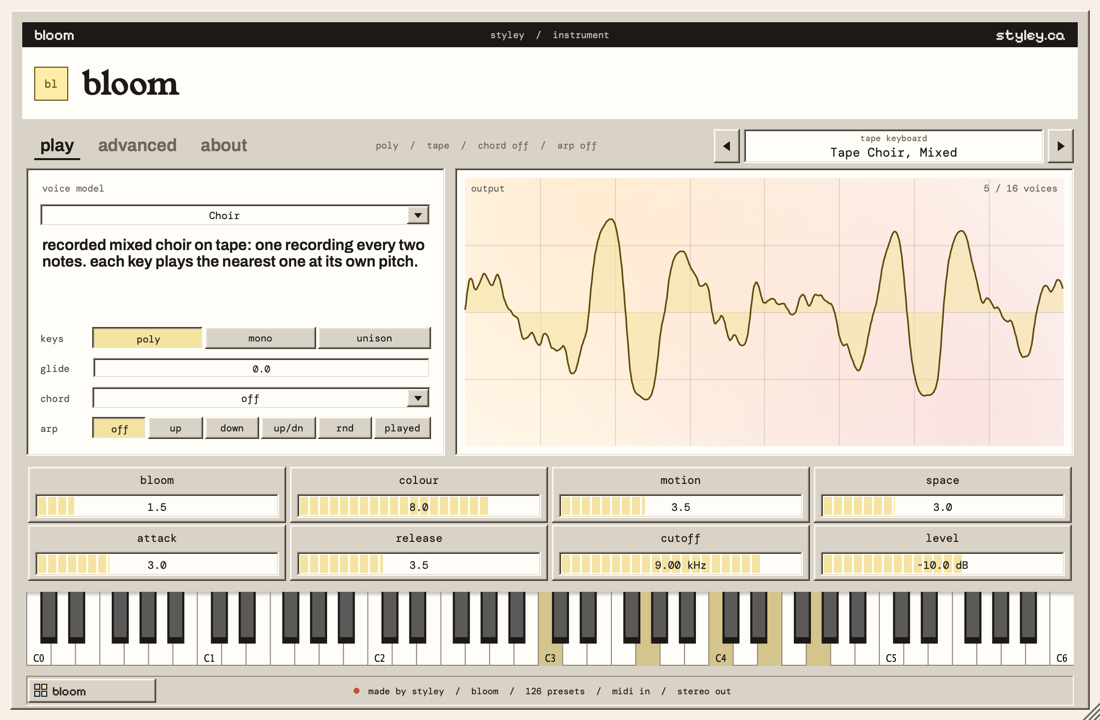The image size is (1100, 720).
Task: Set arp mode to up
Action: 175,428
